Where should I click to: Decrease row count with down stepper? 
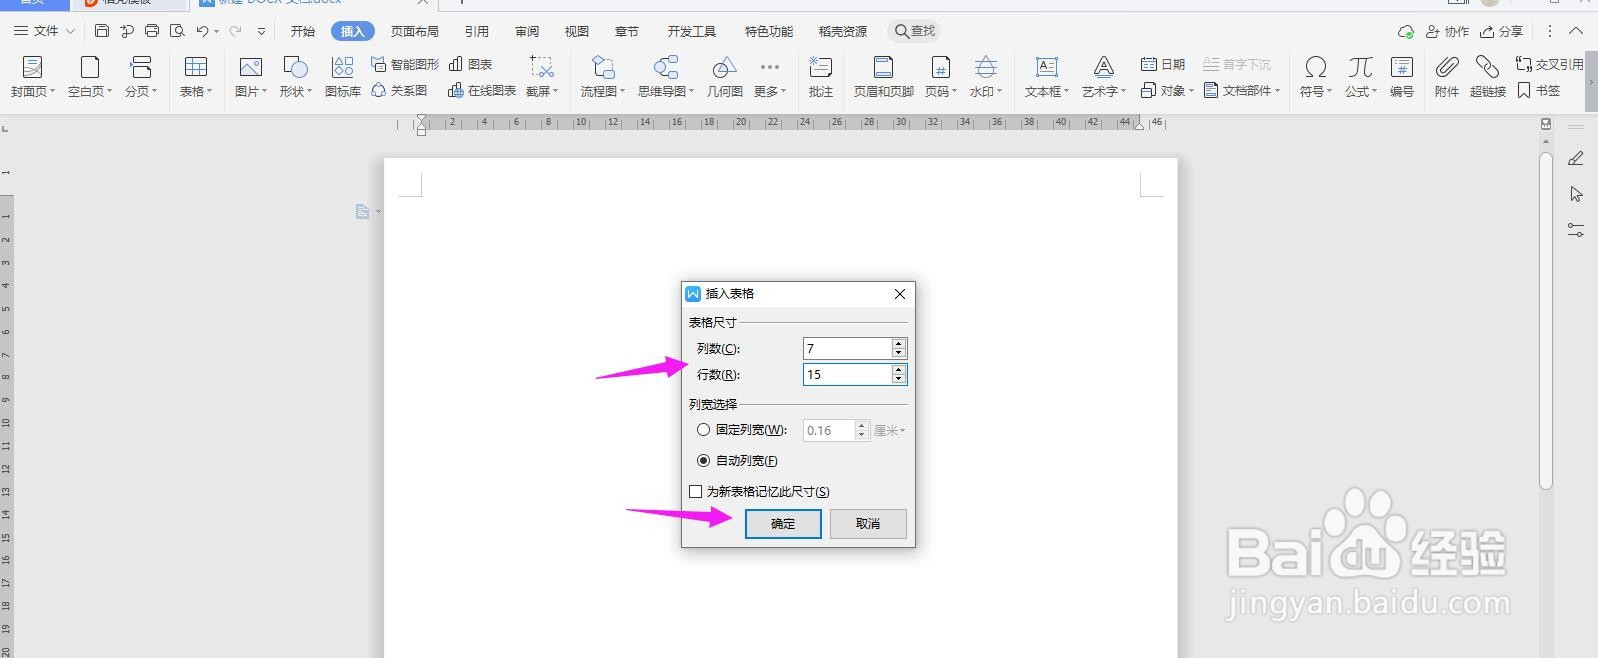click(x=899, y=379)
